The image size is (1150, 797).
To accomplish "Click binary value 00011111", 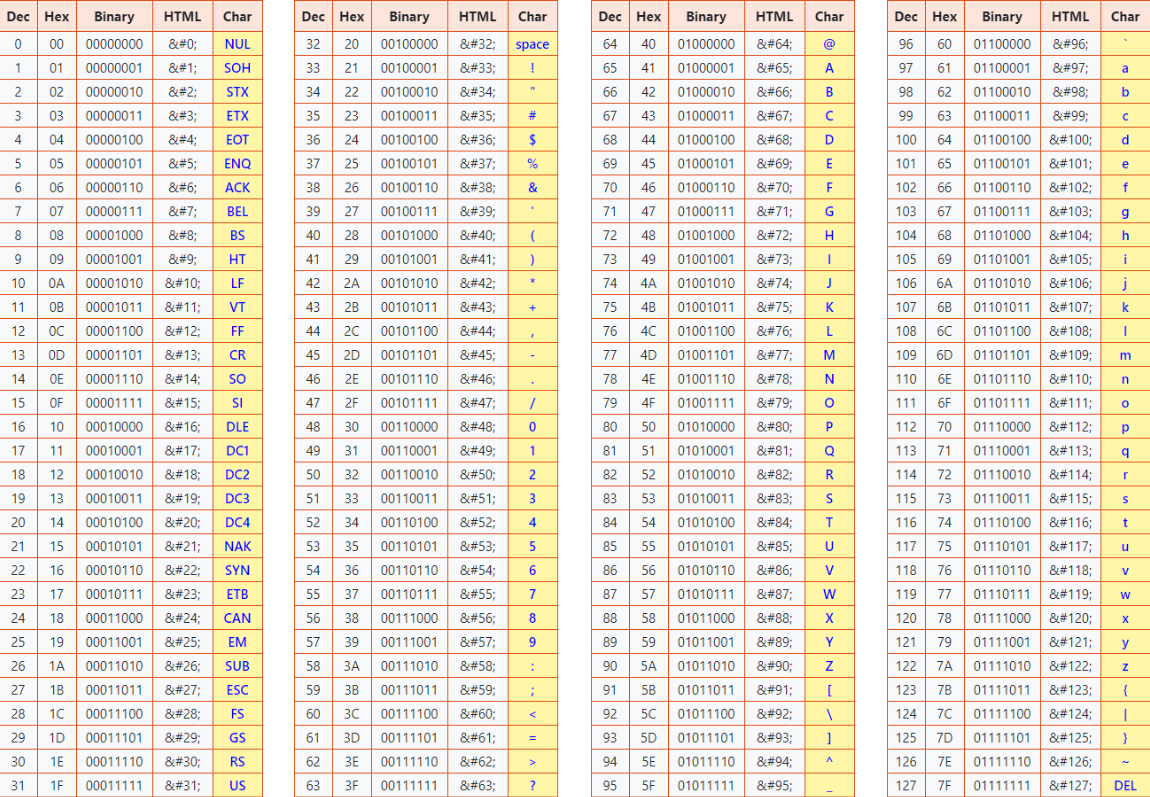I will (x=114, y=785).
